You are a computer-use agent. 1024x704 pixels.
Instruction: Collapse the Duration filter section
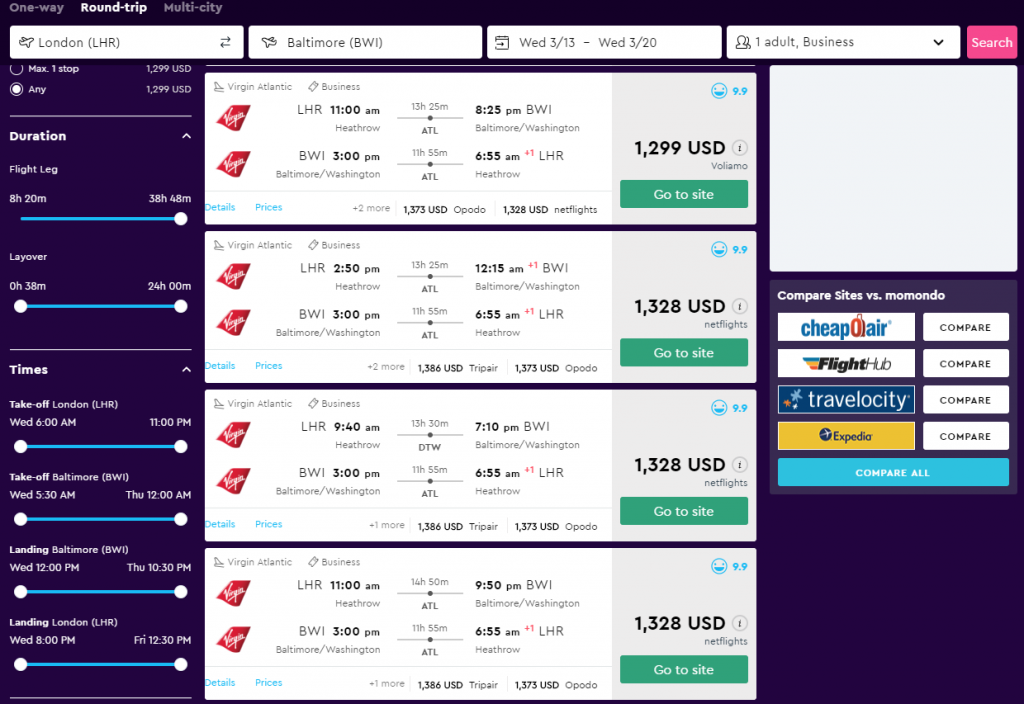tap(186, 136)
